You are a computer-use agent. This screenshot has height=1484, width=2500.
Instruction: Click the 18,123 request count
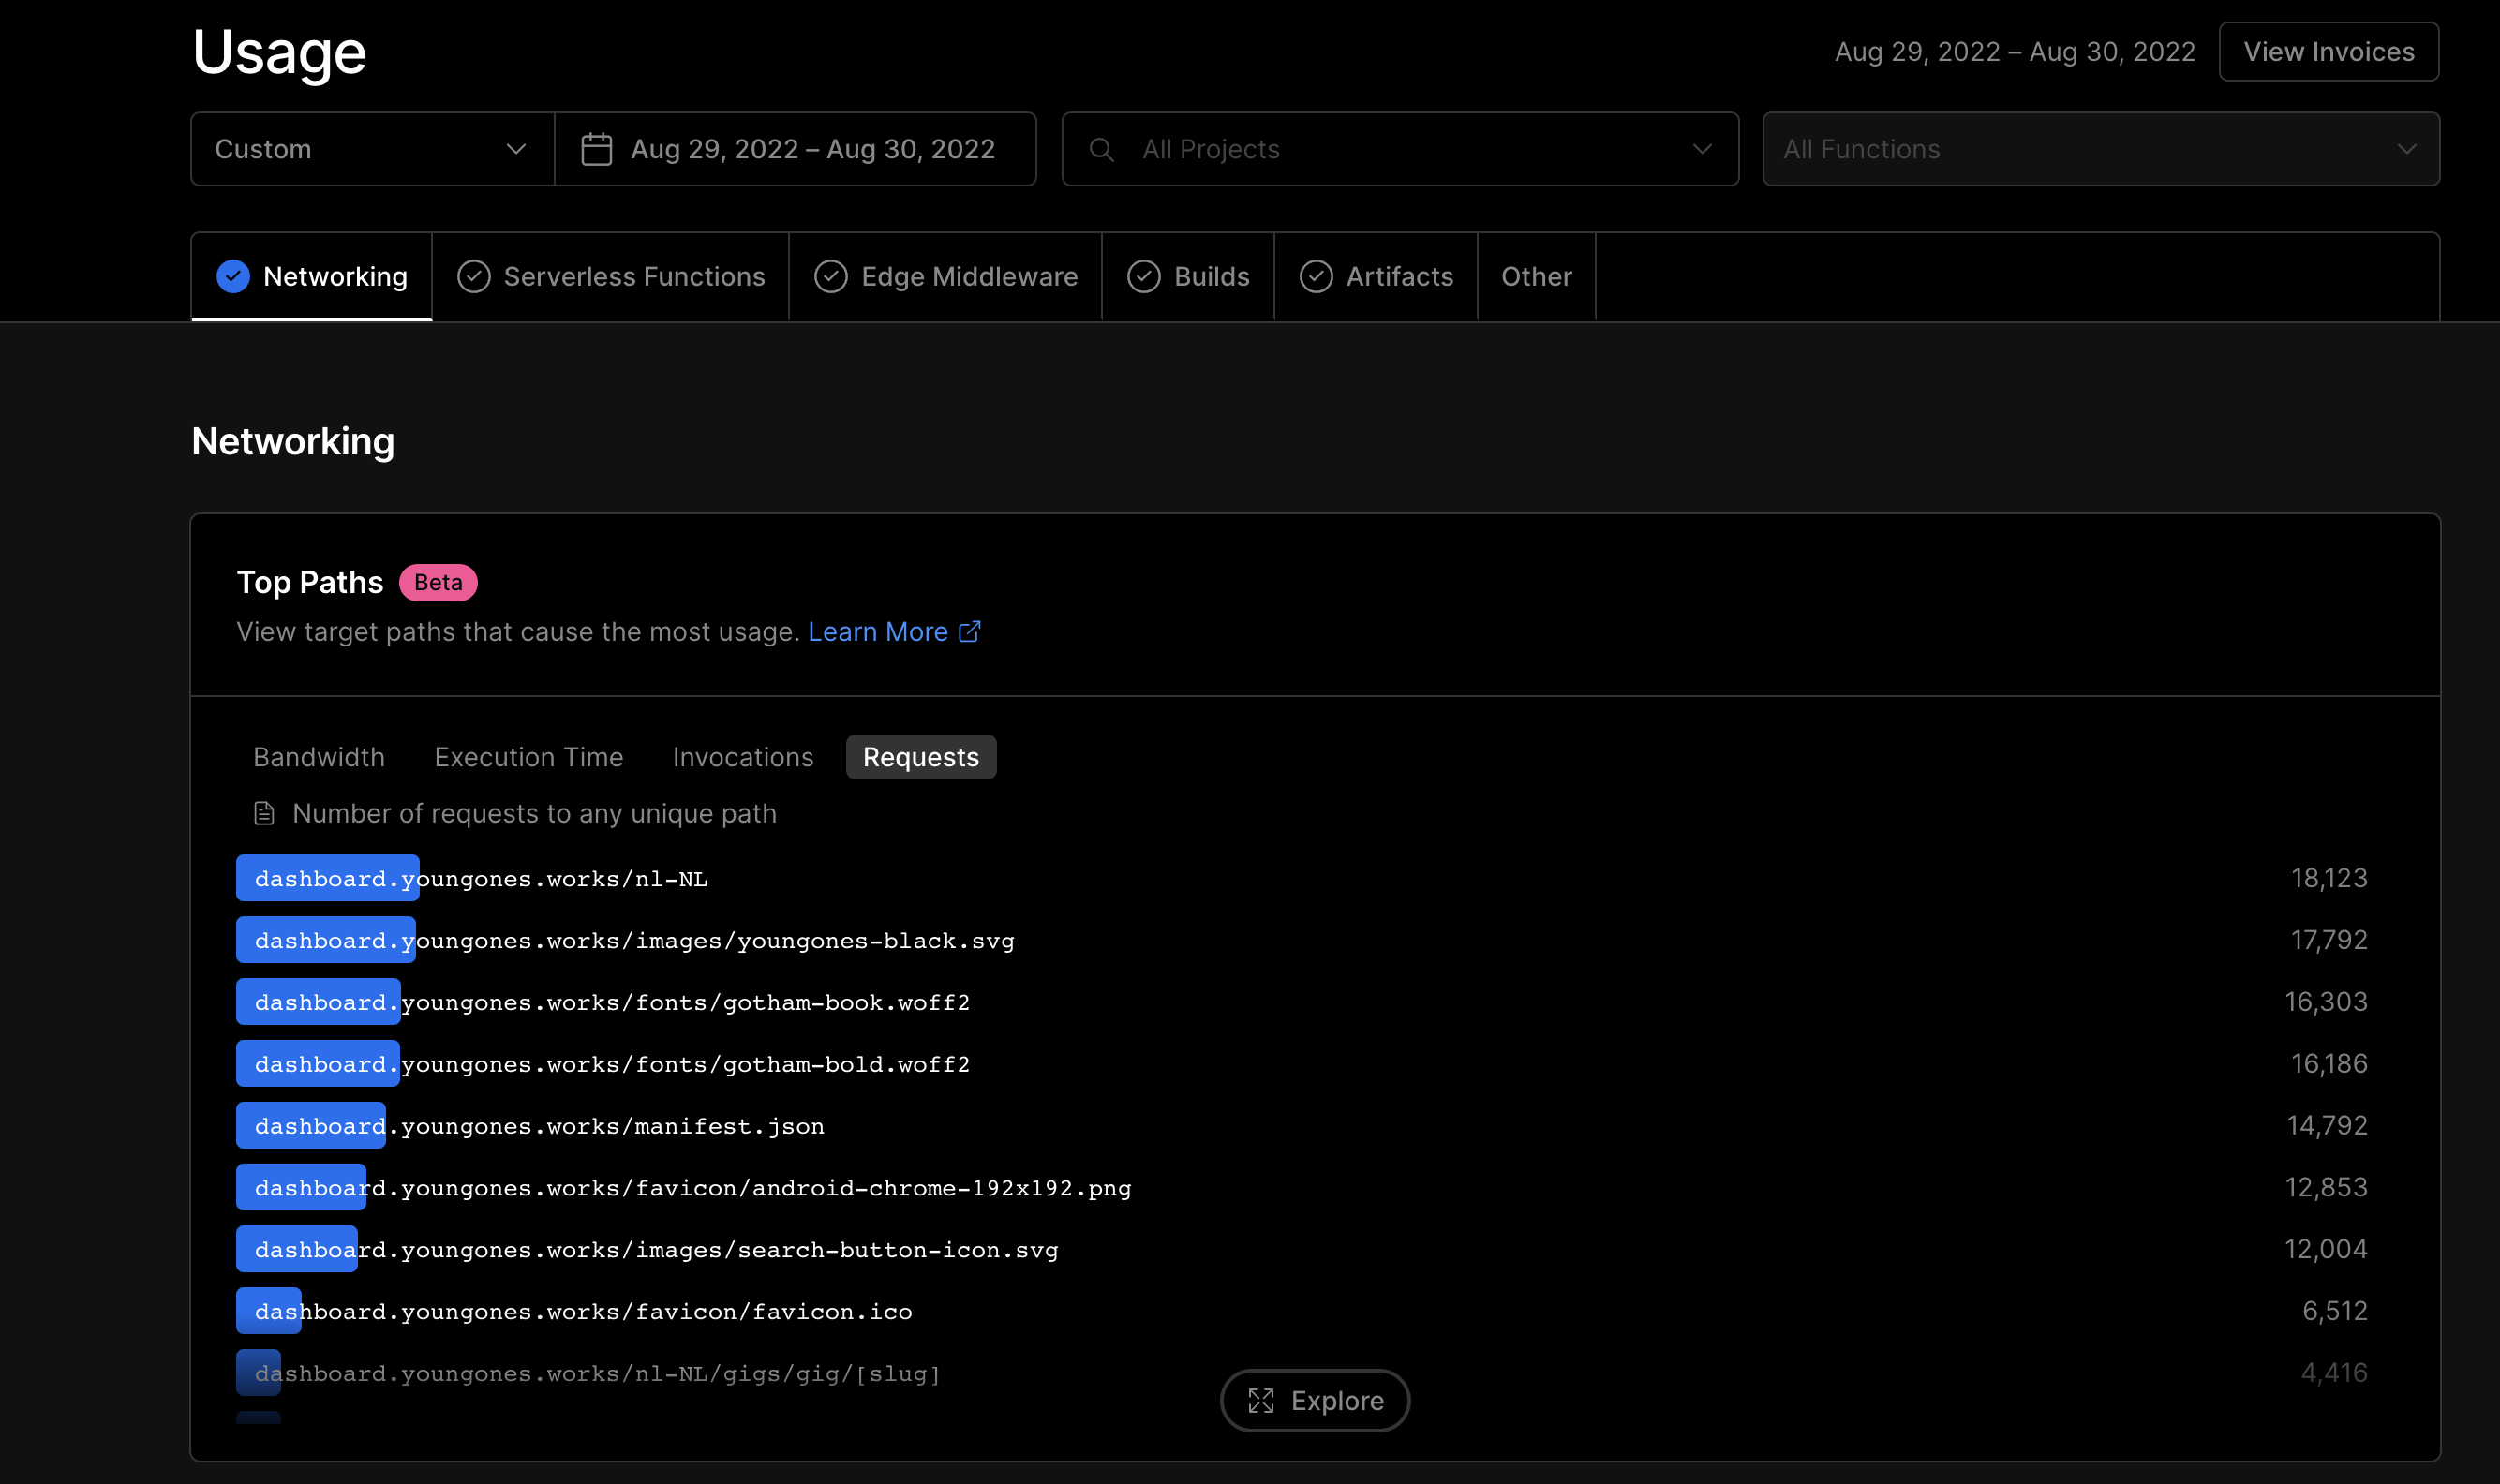pyautogui.click(x=2329, y=877)
